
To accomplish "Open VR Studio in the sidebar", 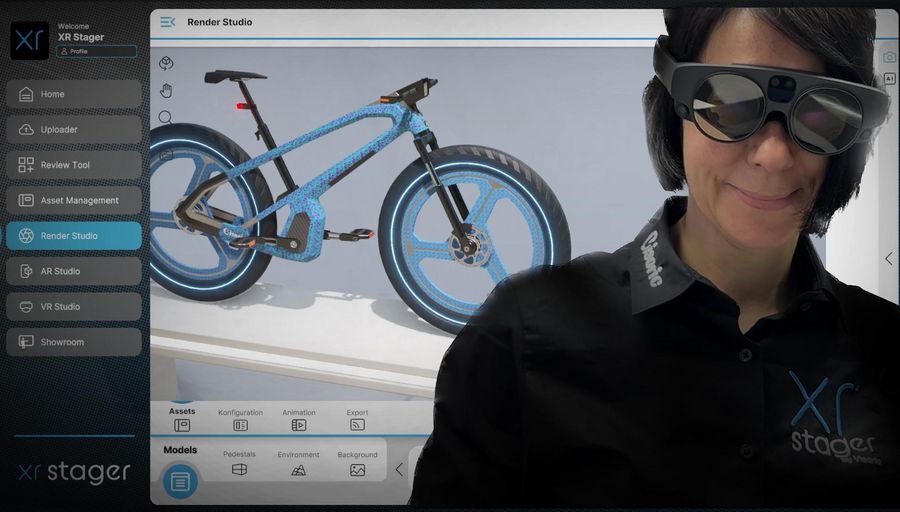I will coord(74,307).
